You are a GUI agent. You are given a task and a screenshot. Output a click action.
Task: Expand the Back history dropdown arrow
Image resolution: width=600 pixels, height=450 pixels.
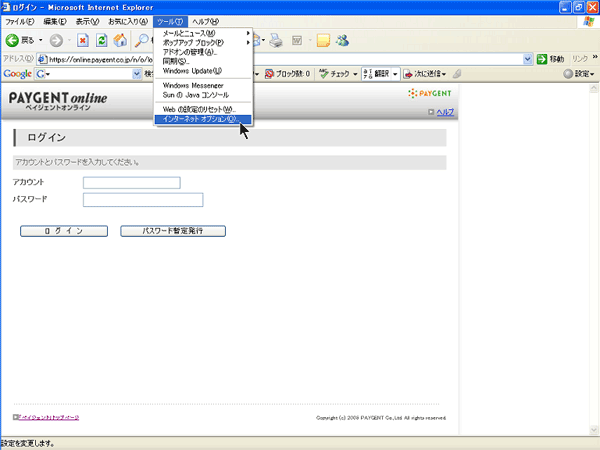(x=41, y=40)
